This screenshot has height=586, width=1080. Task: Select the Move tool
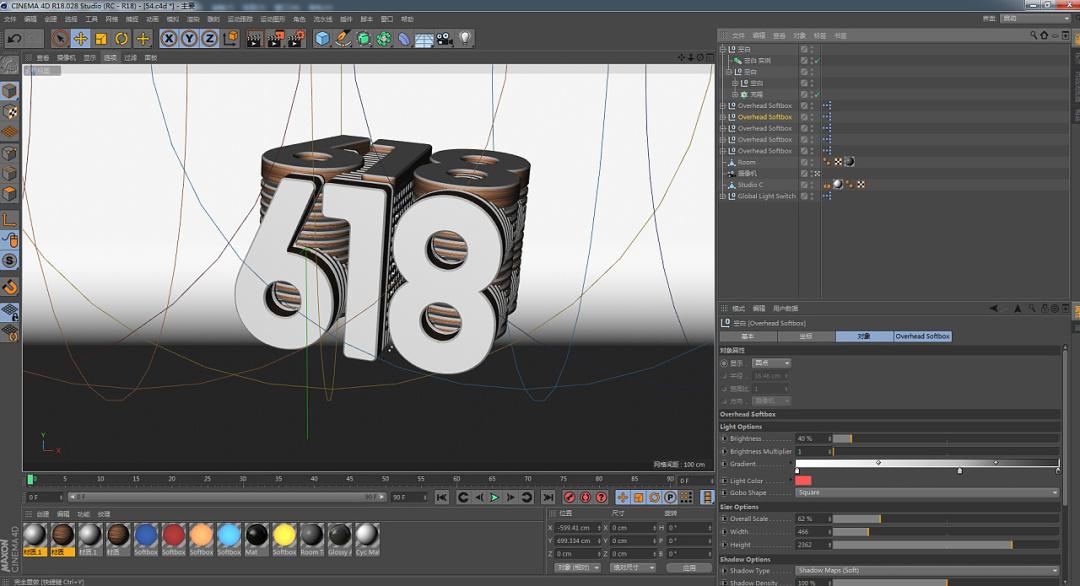coord(80,38)
